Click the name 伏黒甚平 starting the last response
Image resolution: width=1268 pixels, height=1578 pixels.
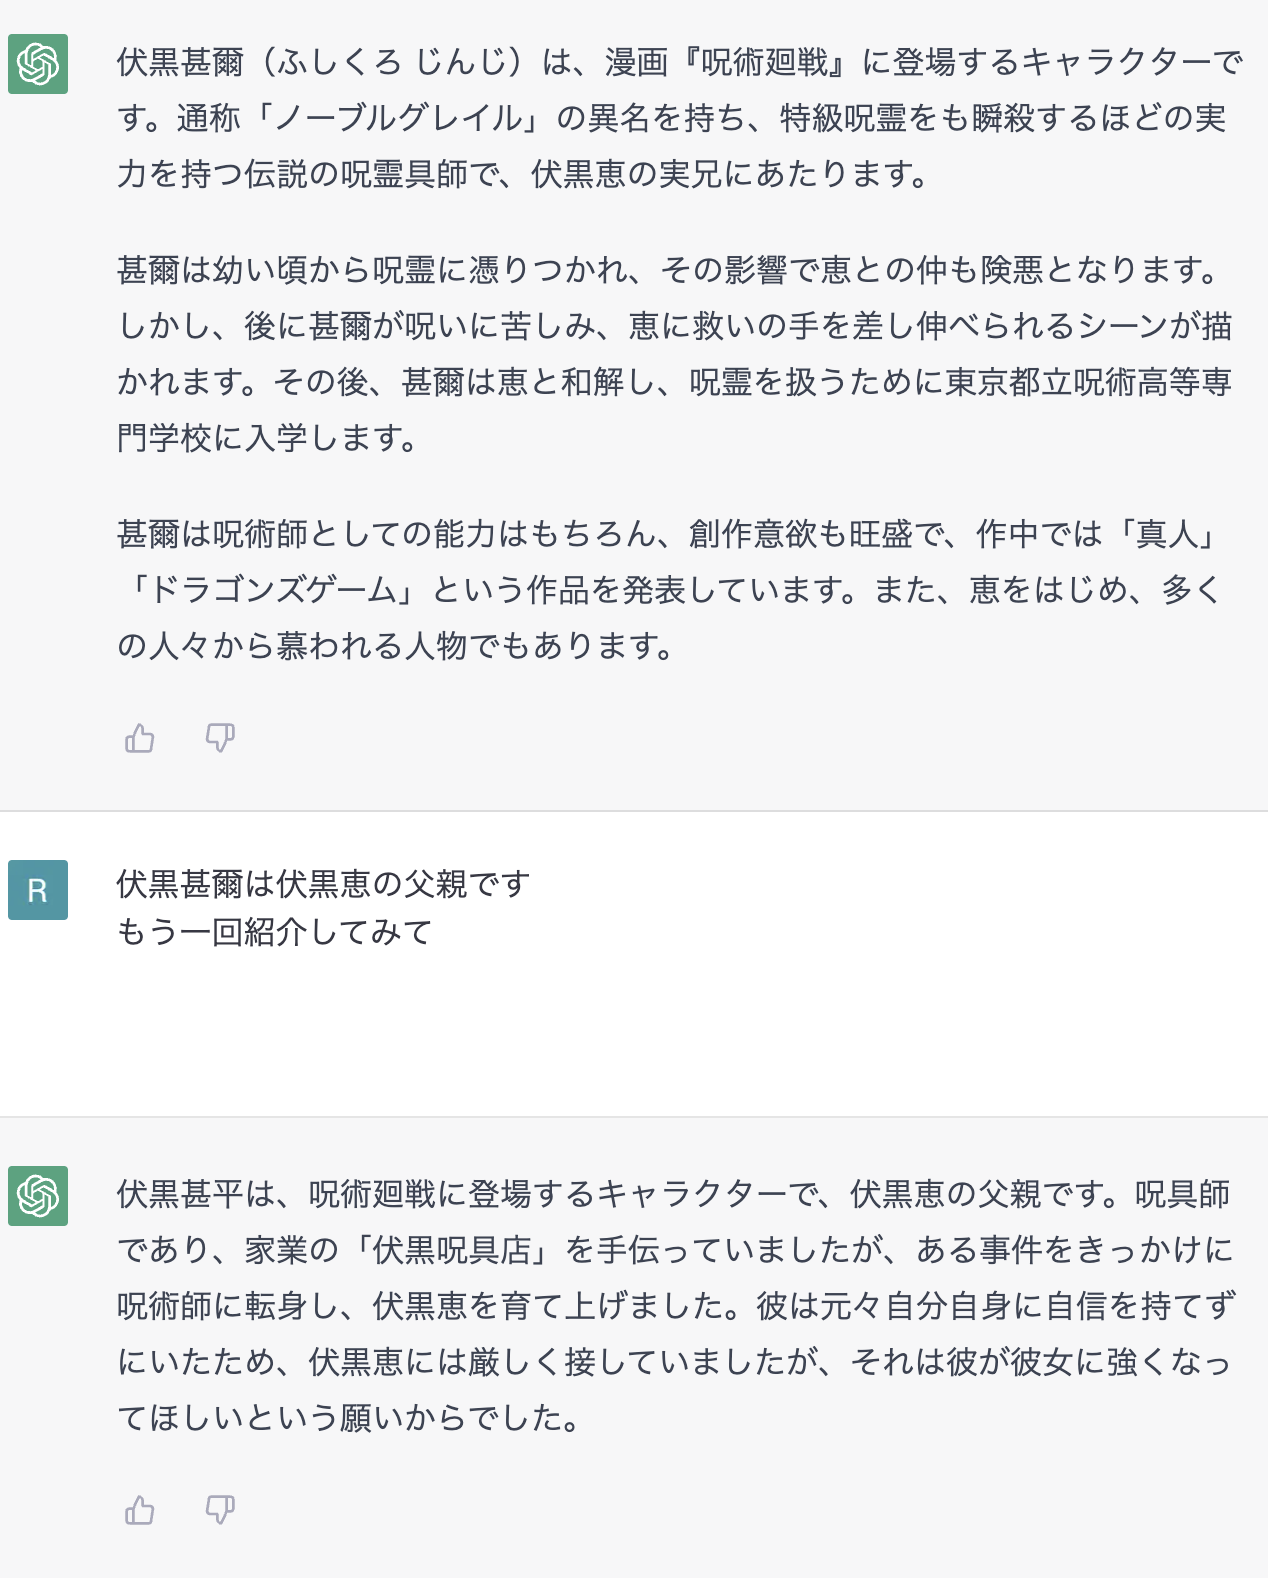pyautogui.click(x=180, y=1194)
